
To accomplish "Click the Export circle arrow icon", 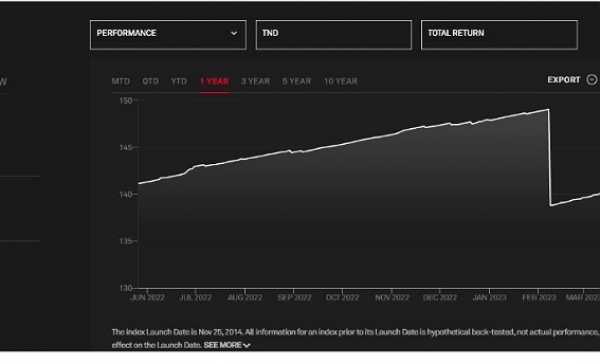I will point(592,80).
